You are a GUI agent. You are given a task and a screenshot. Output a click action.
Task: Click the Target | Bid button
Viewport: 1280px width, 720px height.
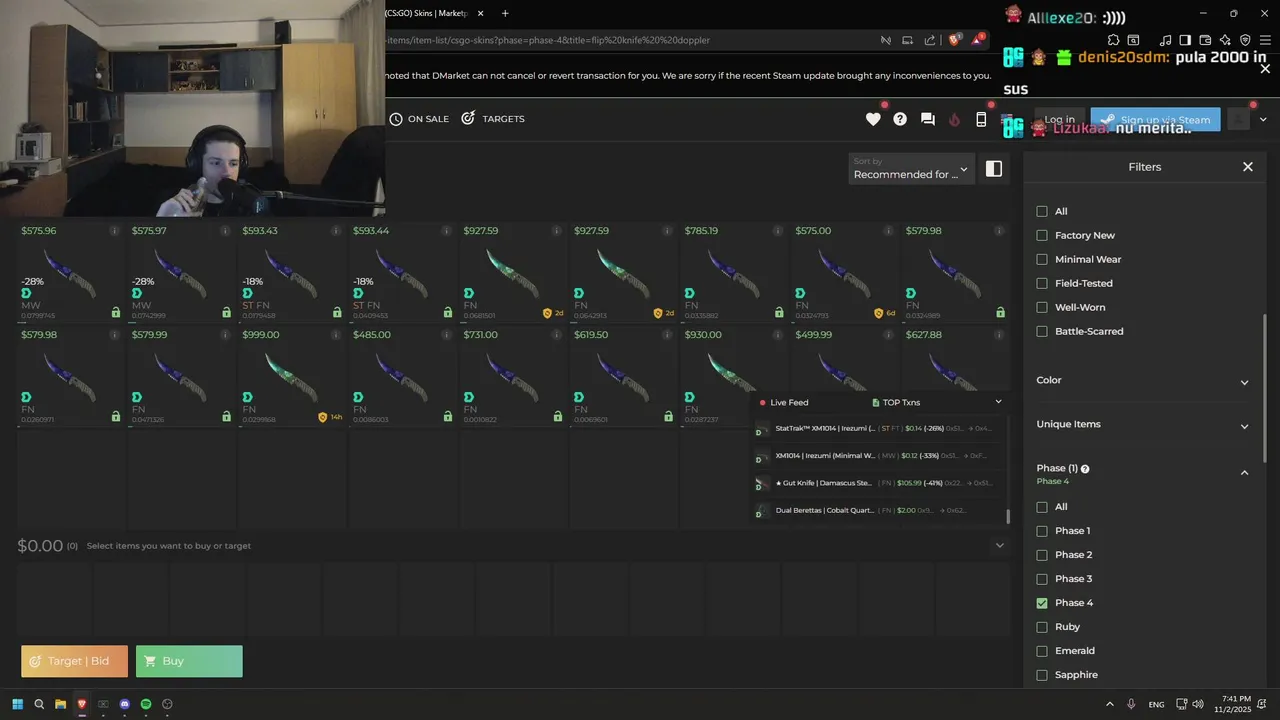(75, 661)
